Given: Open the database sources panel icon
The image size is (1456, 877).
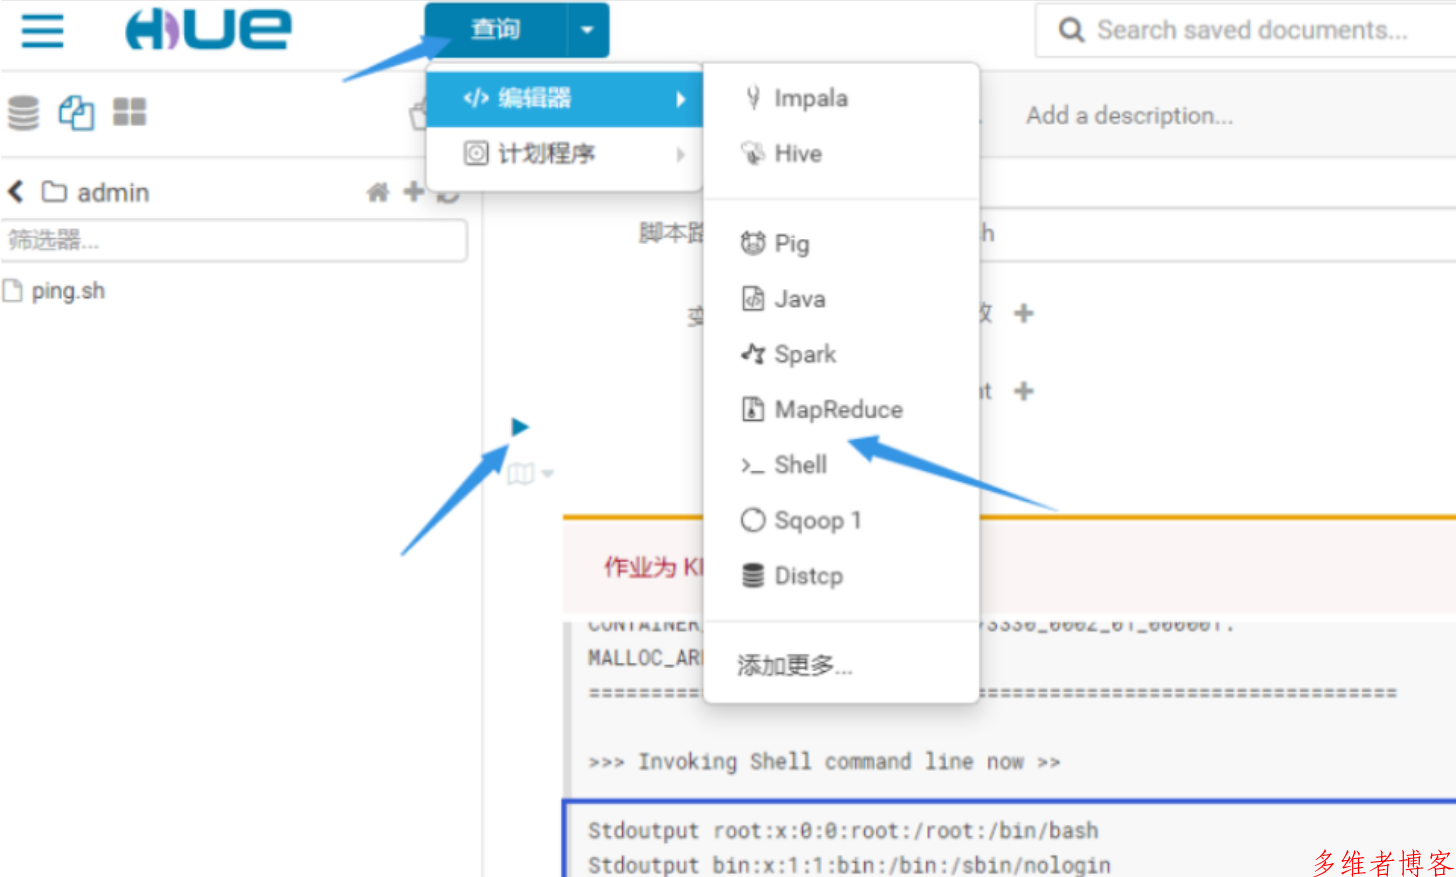Looking at the screenshot, I should 23,112.
